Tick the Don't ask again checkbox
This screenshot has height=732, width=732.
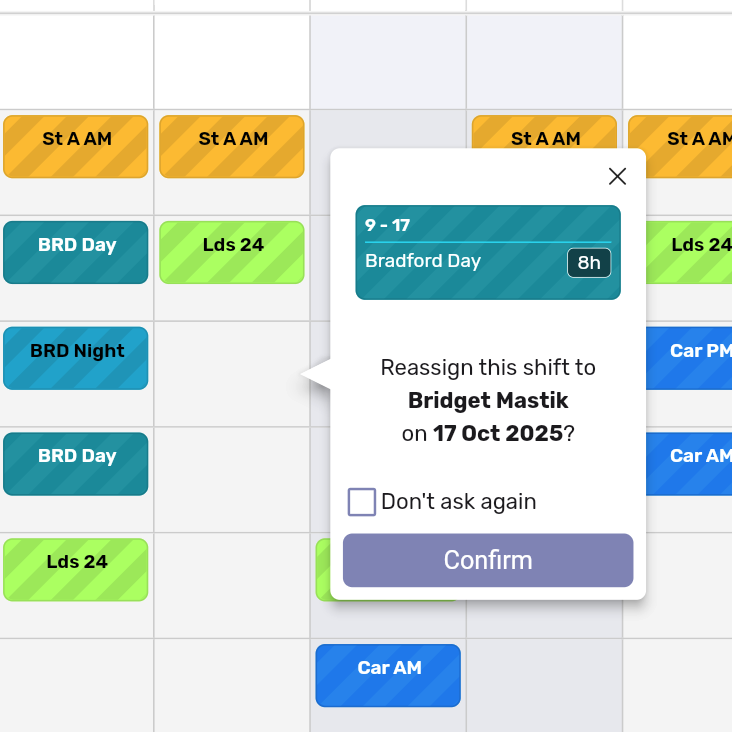tap(362, 502)
